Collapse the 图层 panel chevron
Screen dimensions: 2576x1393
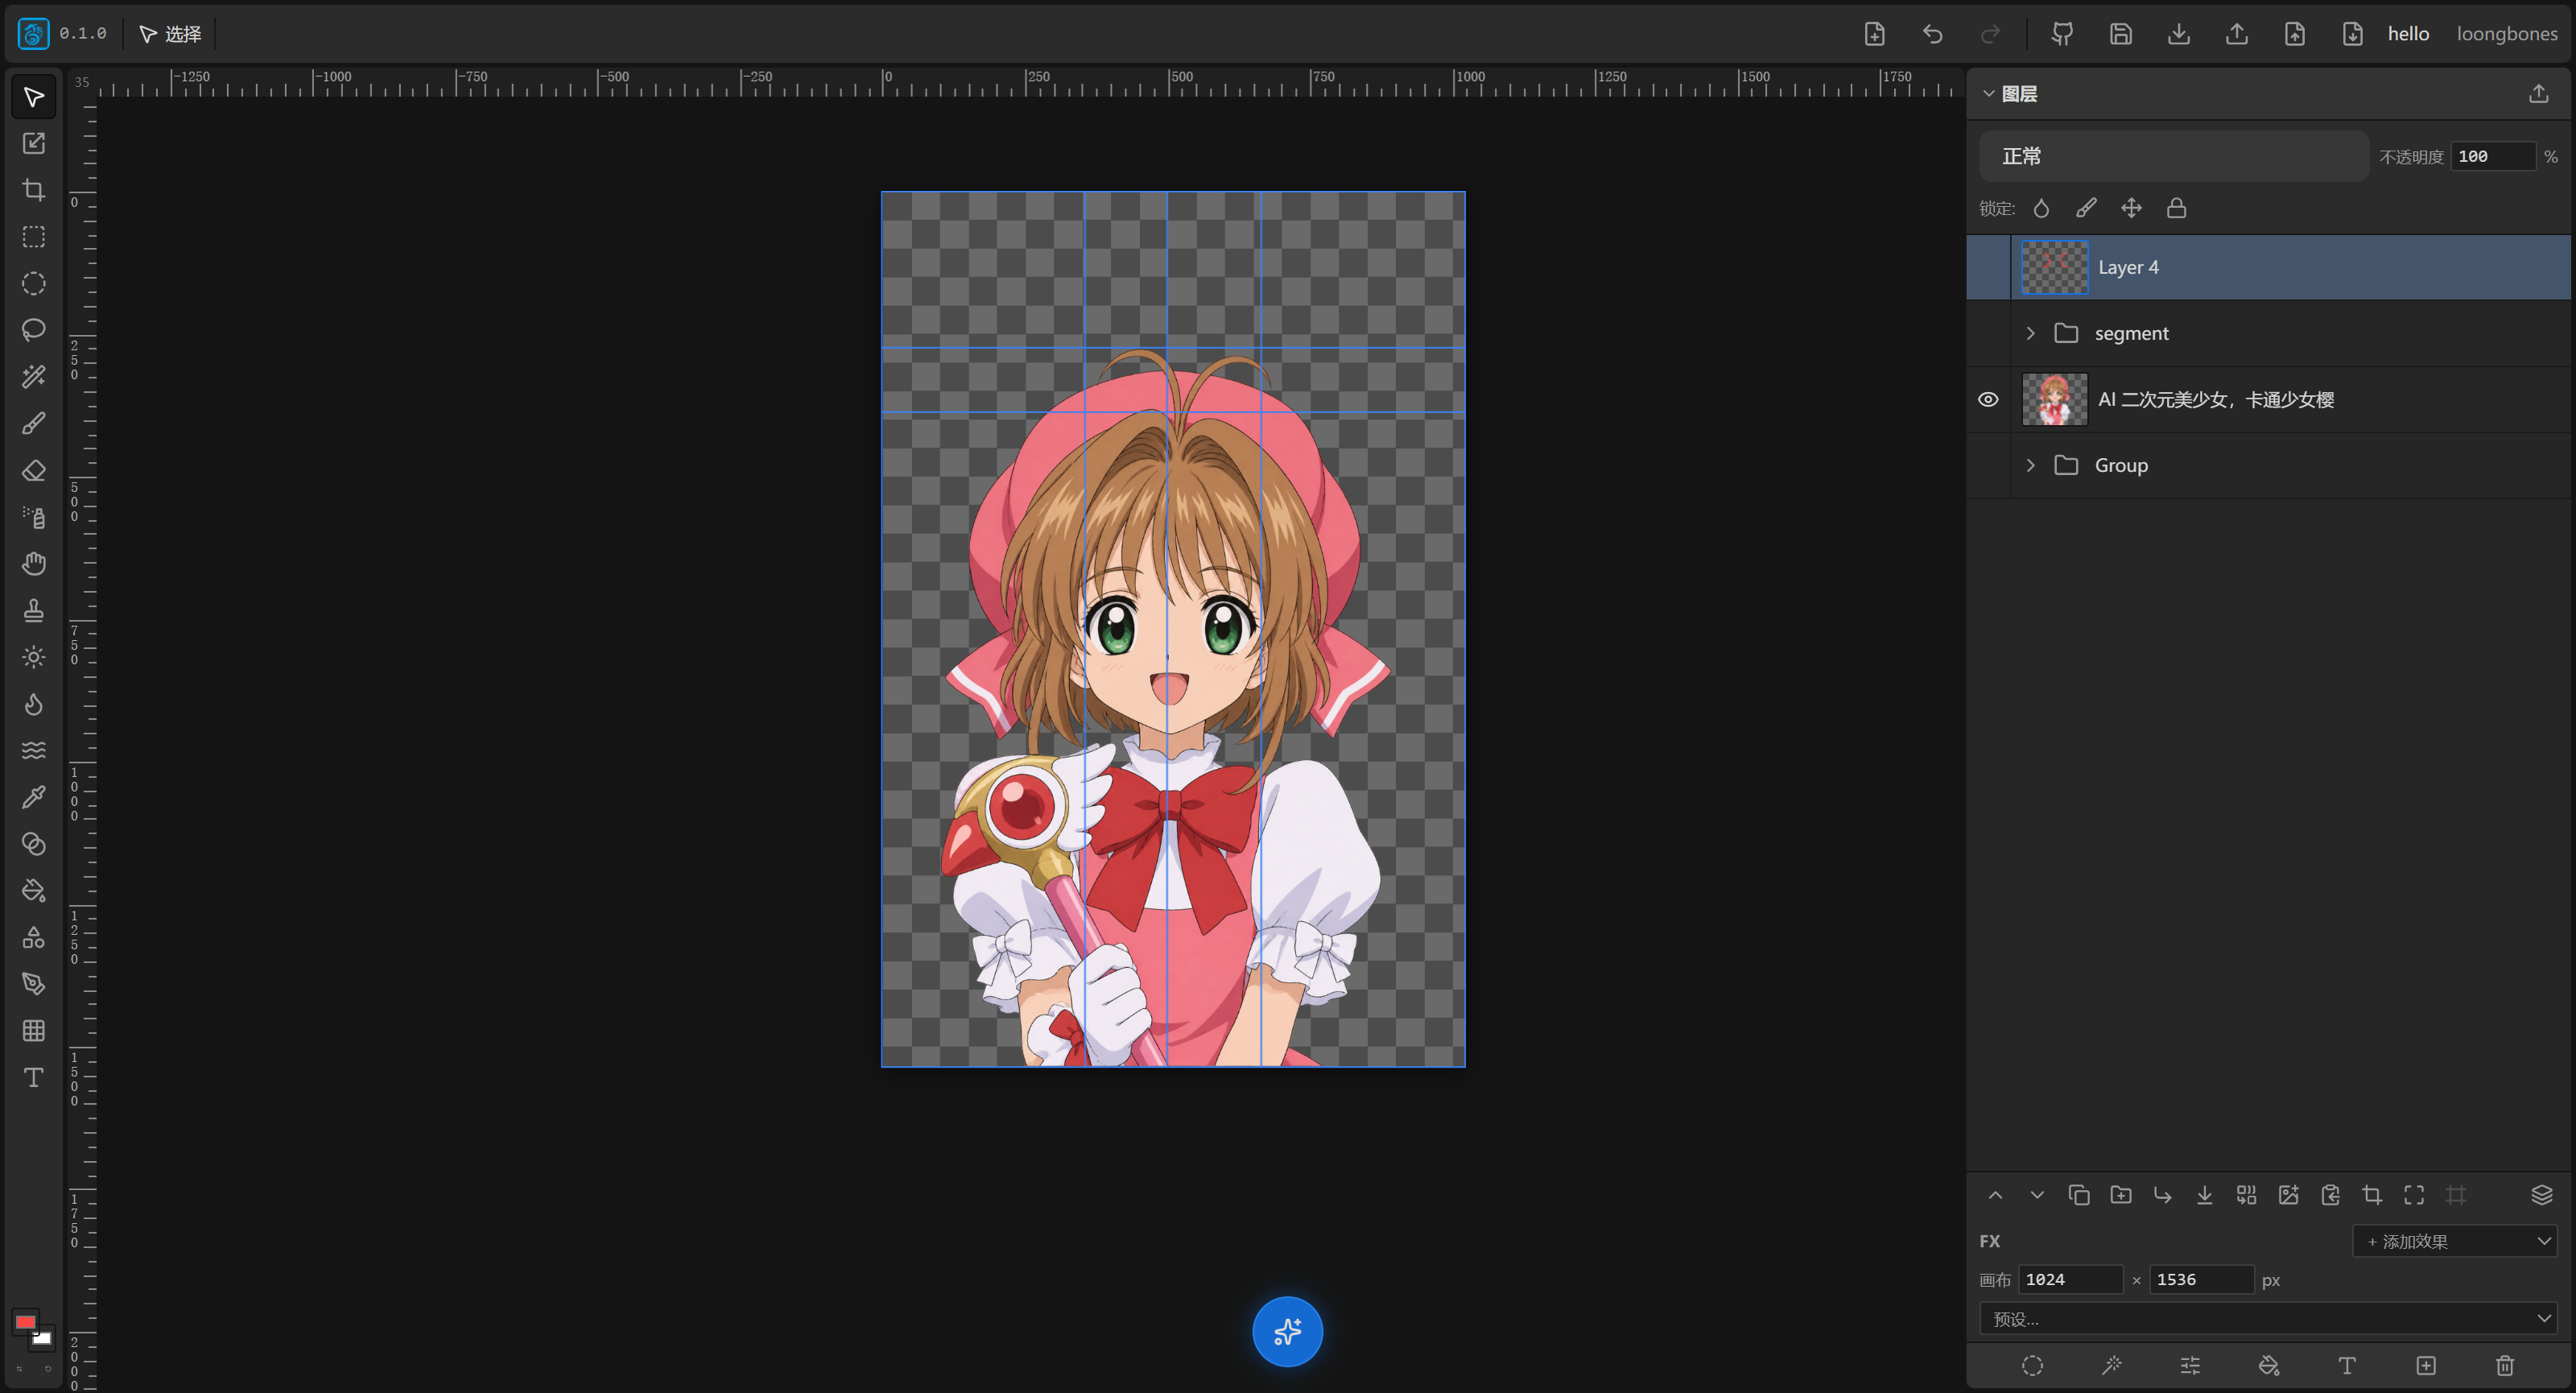click(x=1988, y=93)
